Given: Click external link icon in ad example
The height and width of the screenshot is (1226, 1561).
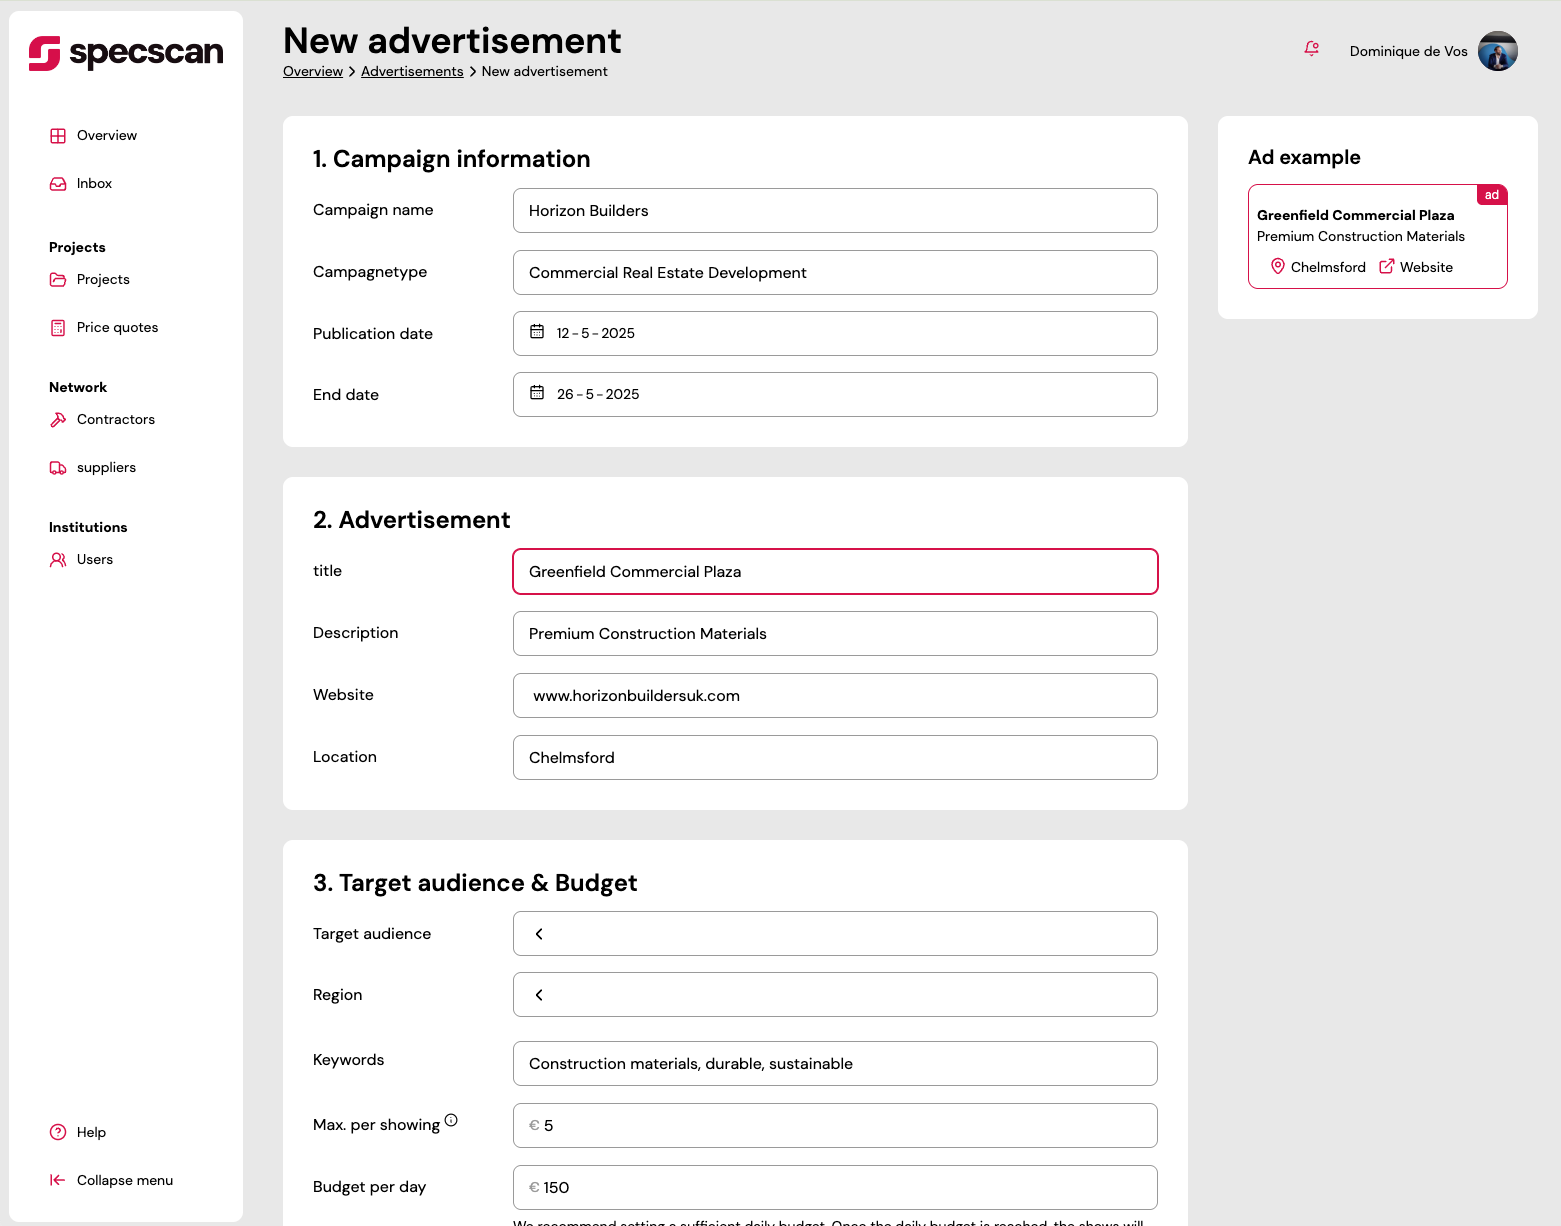Looking at the screenshot, I should point(1387,266).
